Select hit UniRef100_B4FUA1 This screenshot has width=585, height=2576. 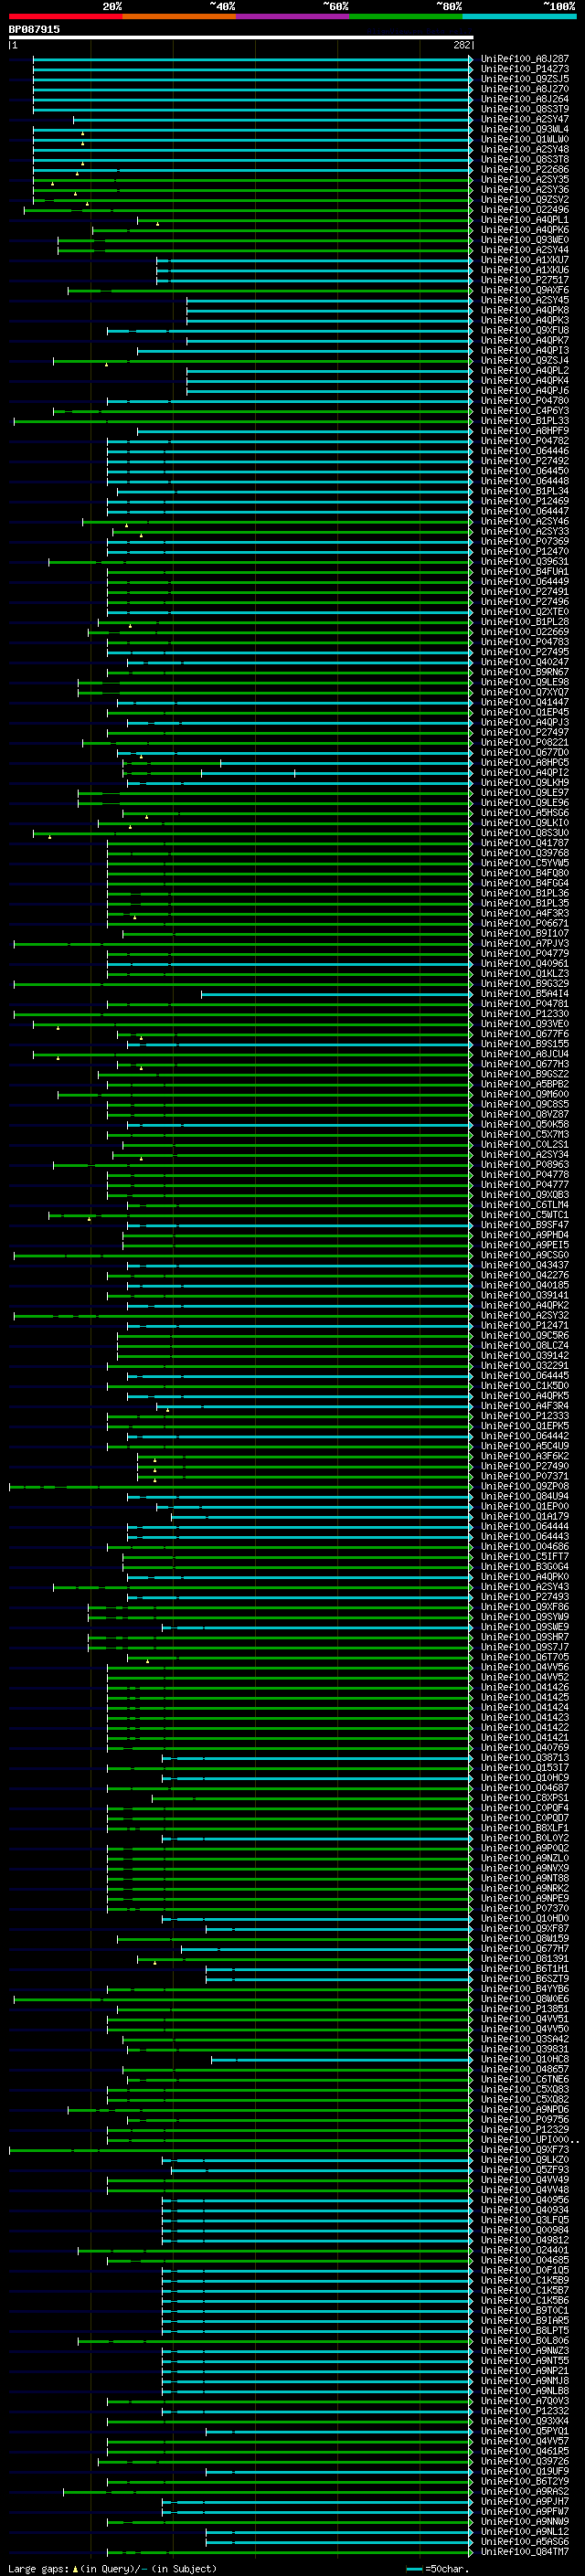[525, 572]
